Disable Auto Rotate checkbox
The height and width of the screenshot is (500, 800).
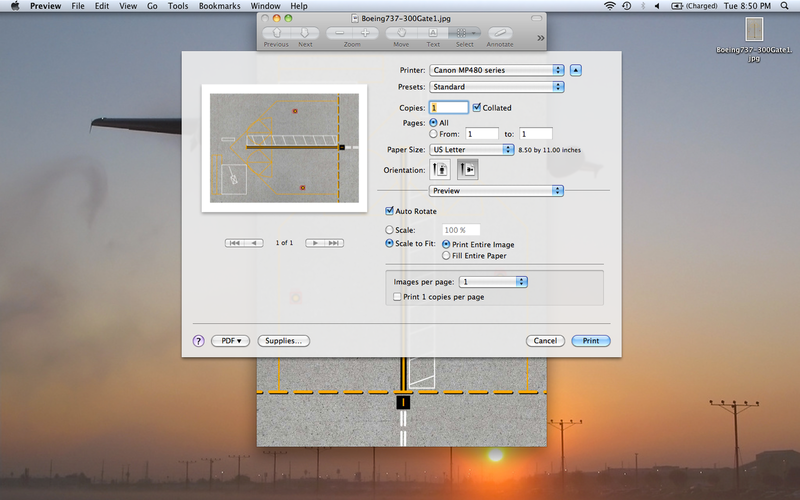coord(390,211)
